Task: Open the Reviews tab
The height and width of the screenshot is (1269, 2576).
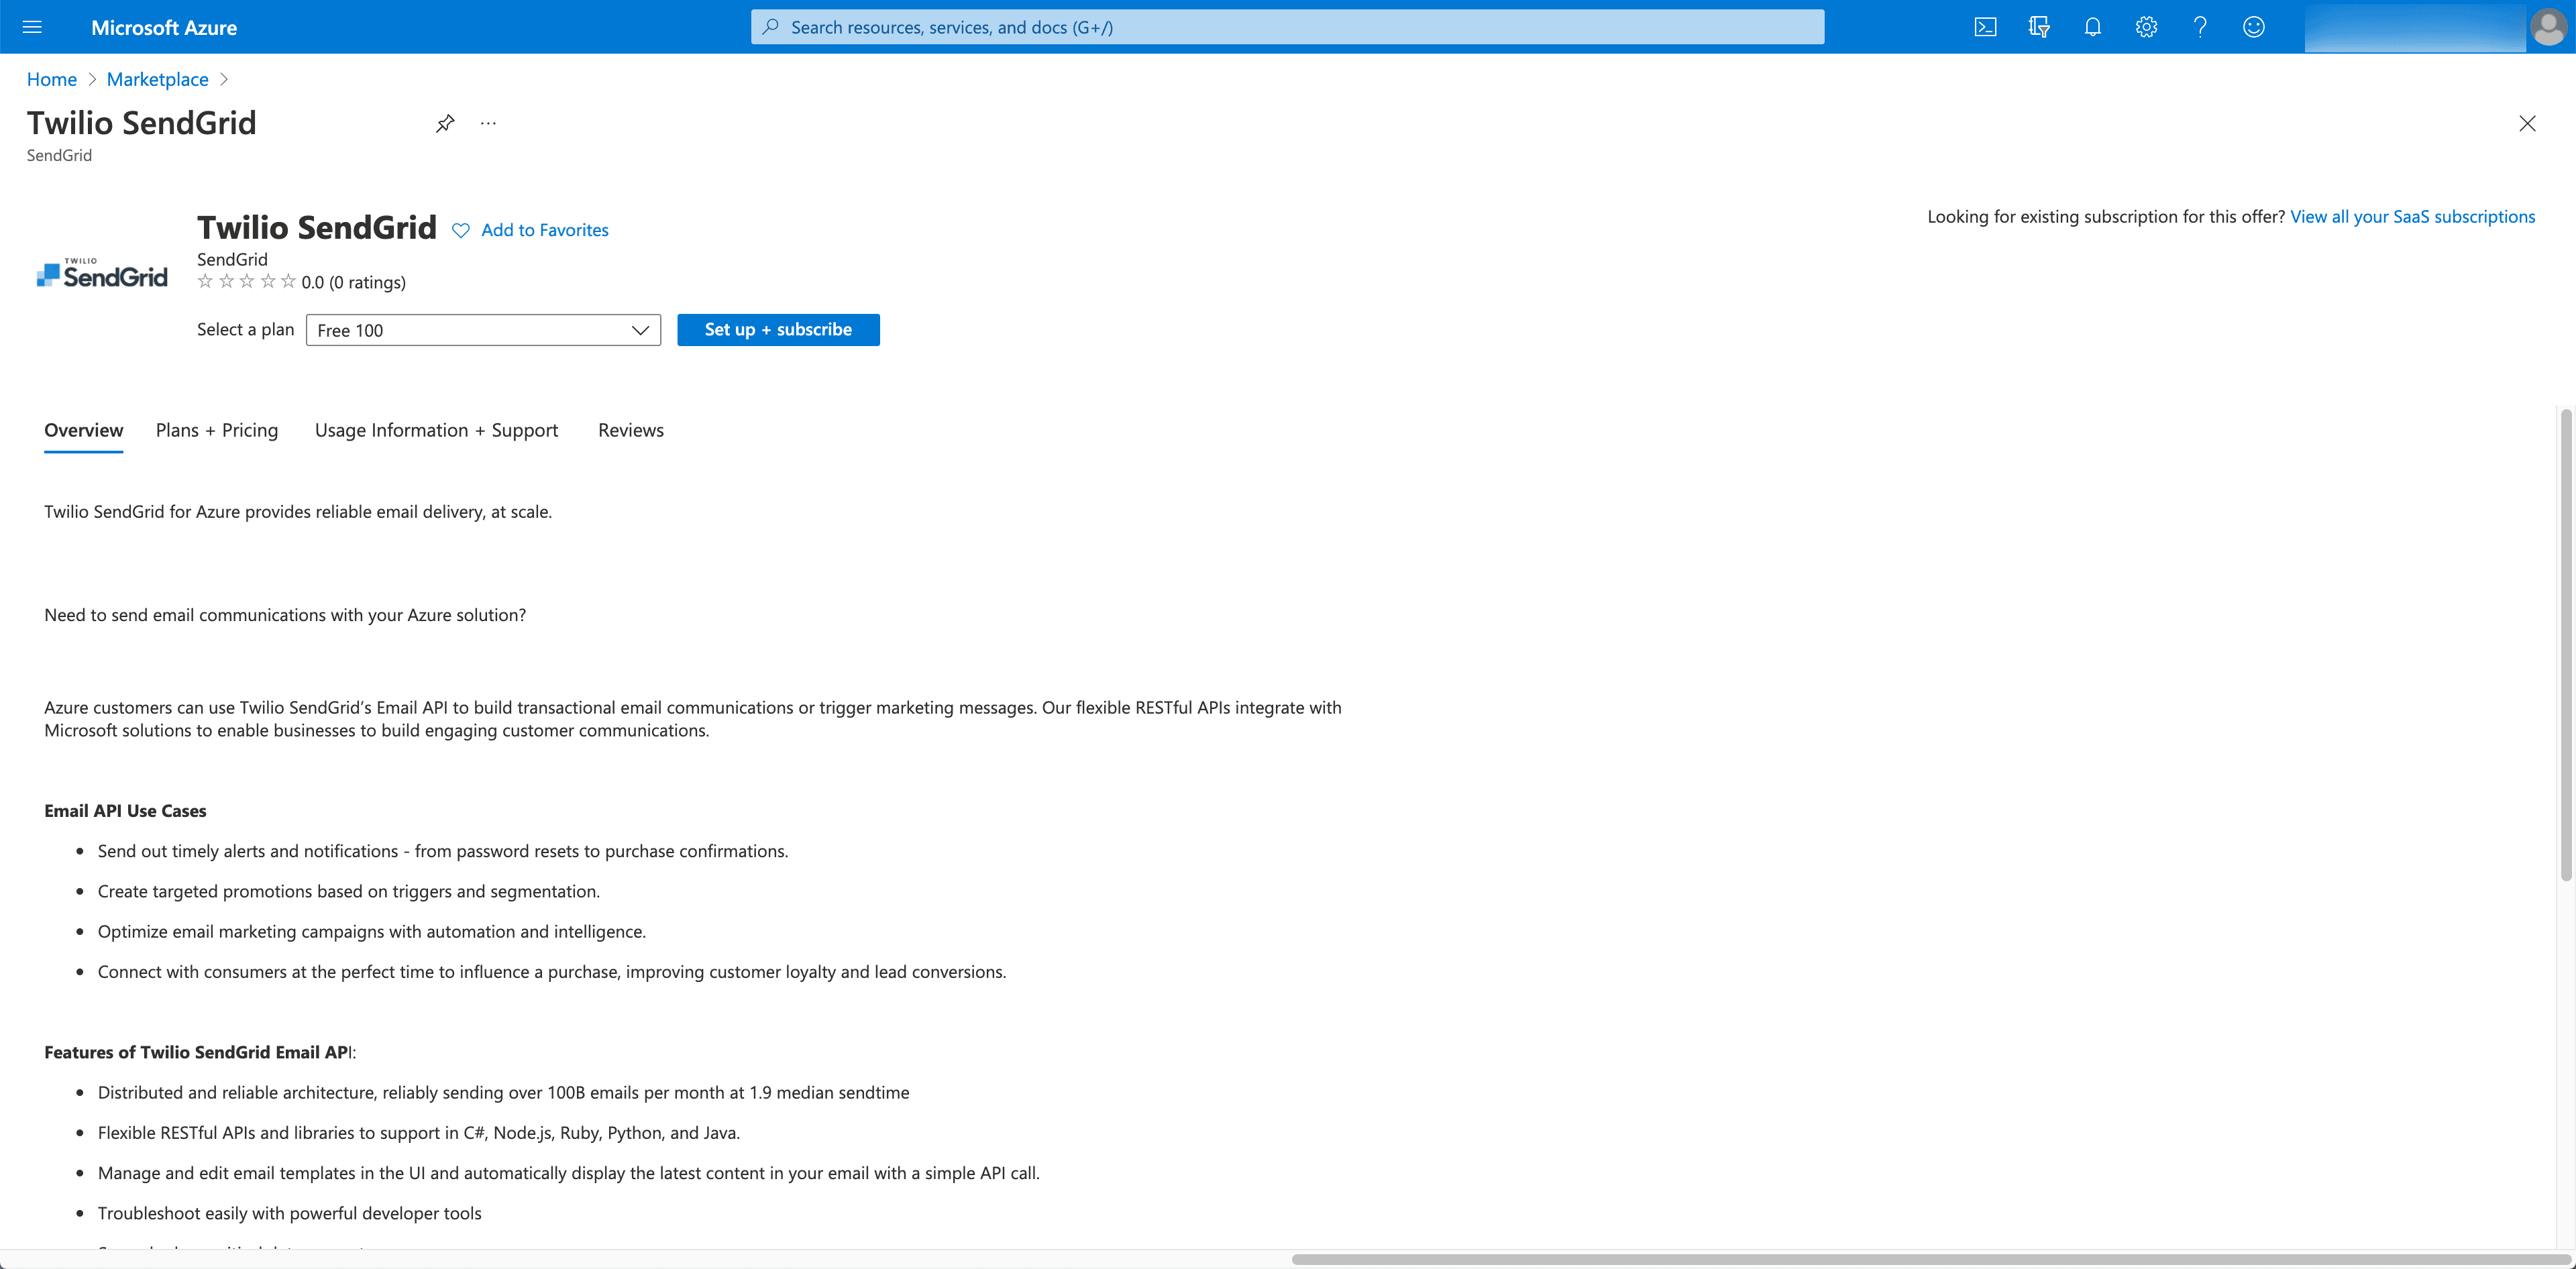Action: tap(630, 430)
